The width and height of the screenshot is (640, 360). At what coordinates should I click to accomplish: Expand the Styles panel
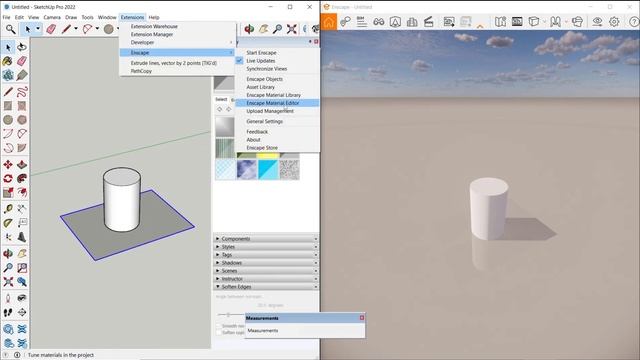point(266,247)
